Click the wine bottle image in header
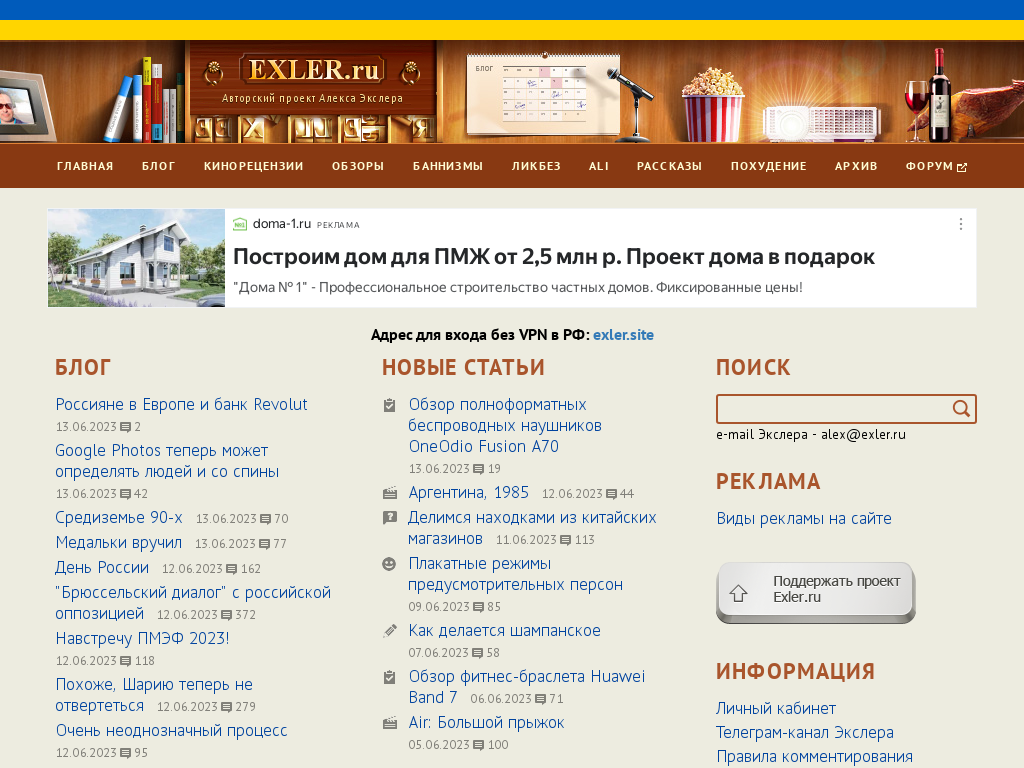1024x768 pixels. pos(940,95)
